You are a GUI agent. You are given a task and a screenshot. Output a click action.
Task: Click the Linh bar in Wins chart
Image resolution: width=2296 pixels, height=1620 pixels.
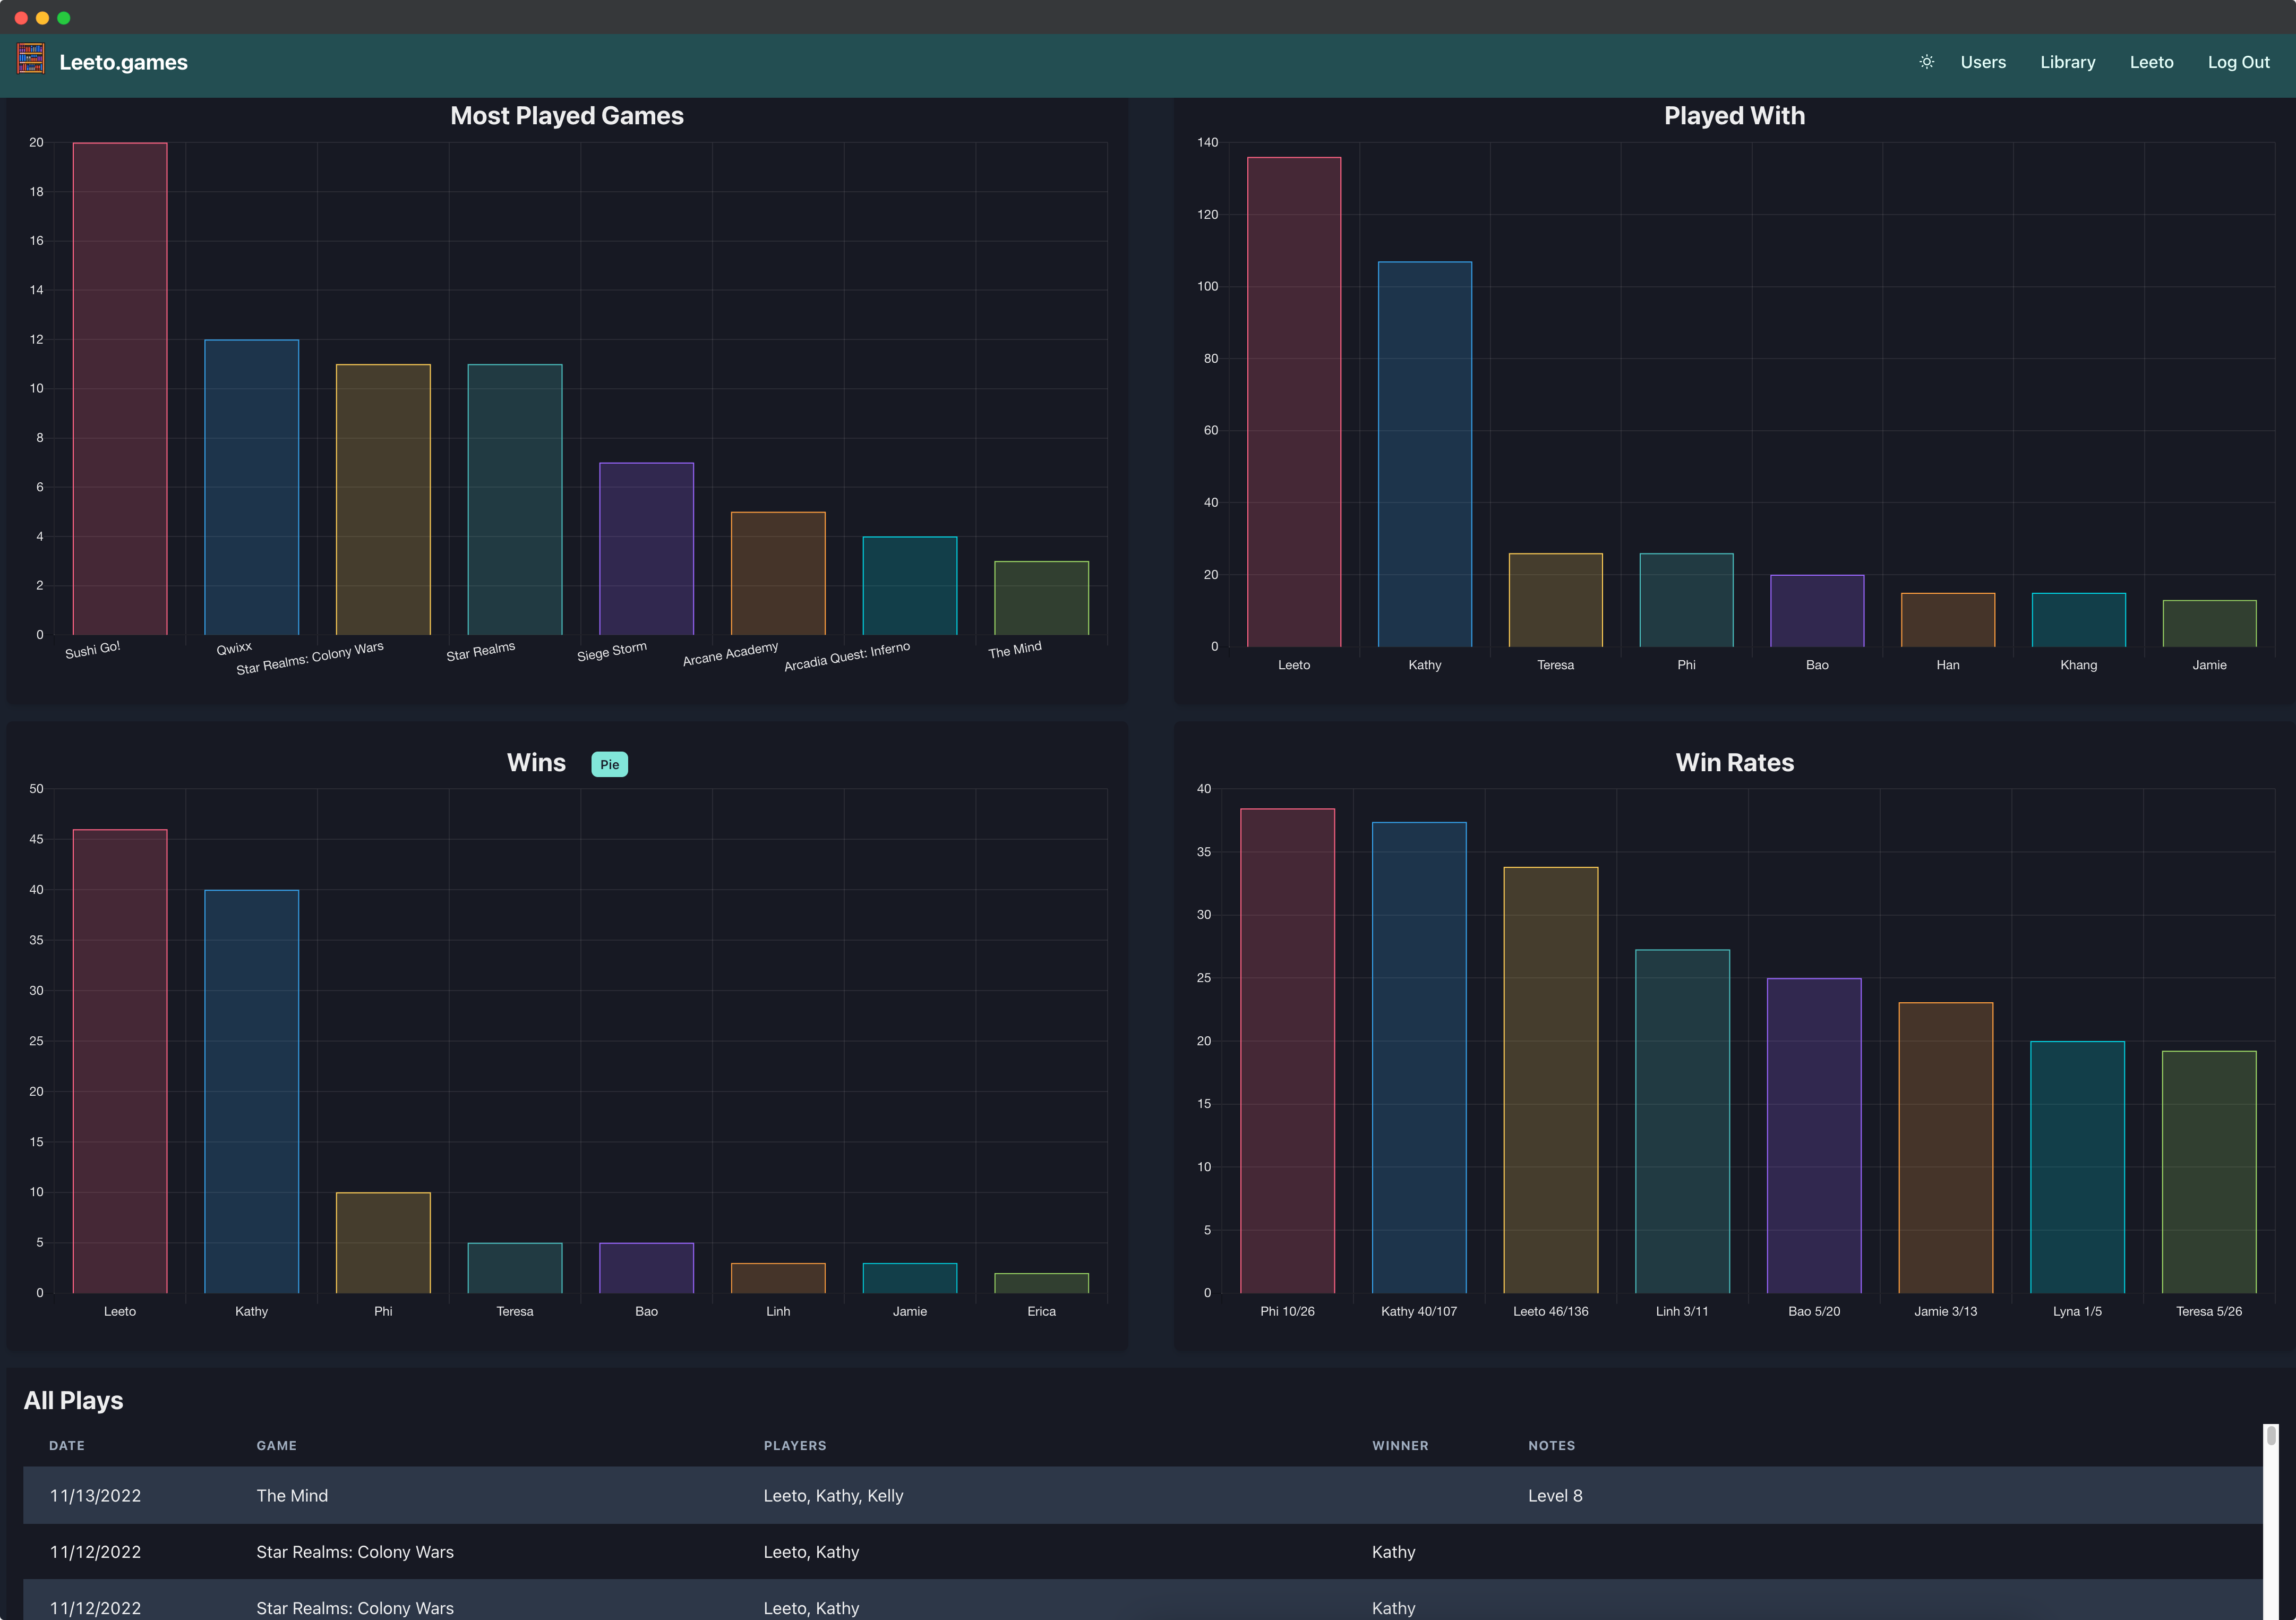(x=778, y=1278)
